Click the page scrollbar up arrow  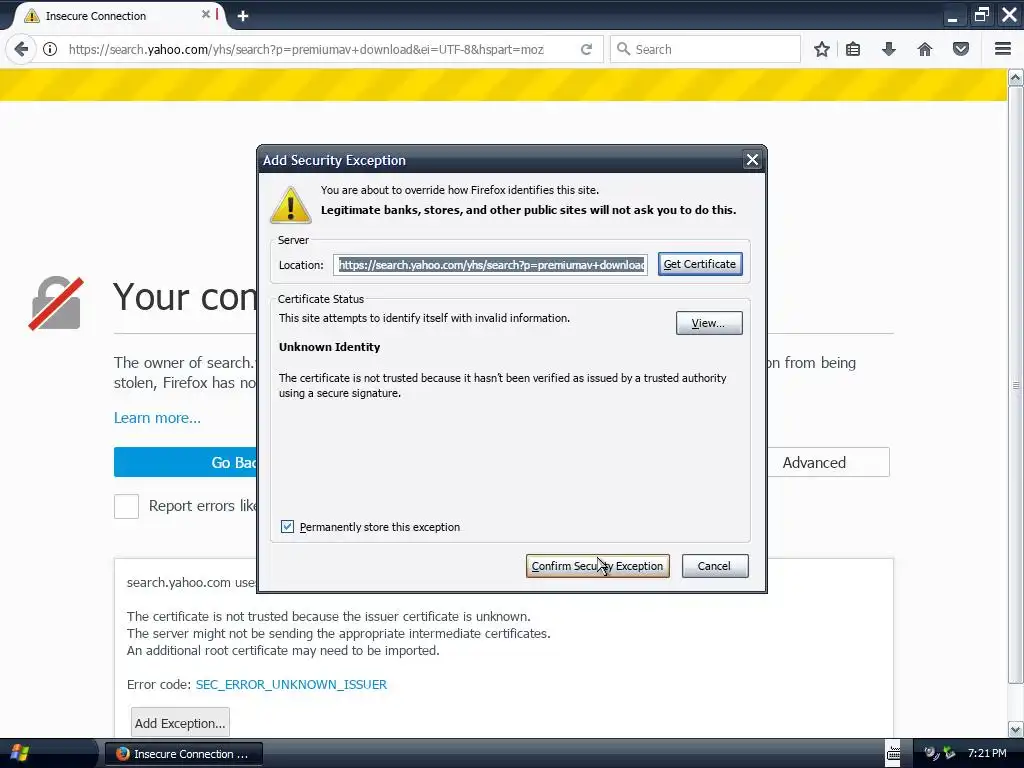1016,77
